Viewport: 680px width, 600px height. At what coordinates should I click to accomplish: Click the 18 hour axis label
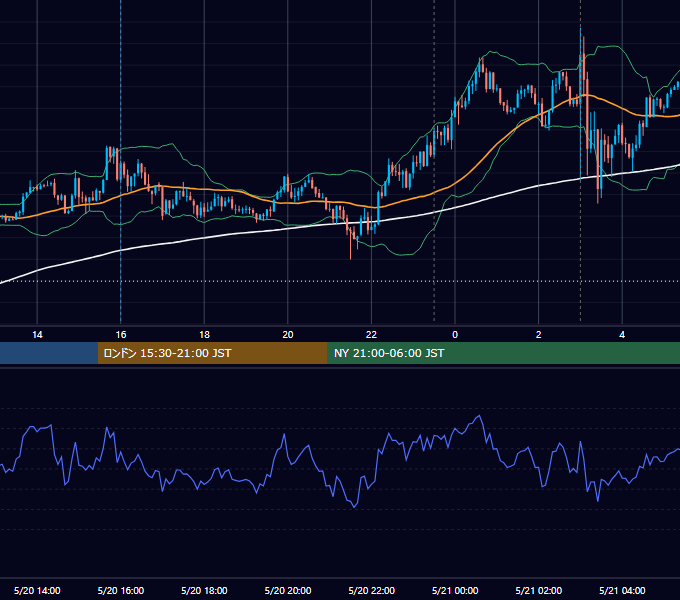click(x=204, y=335)
